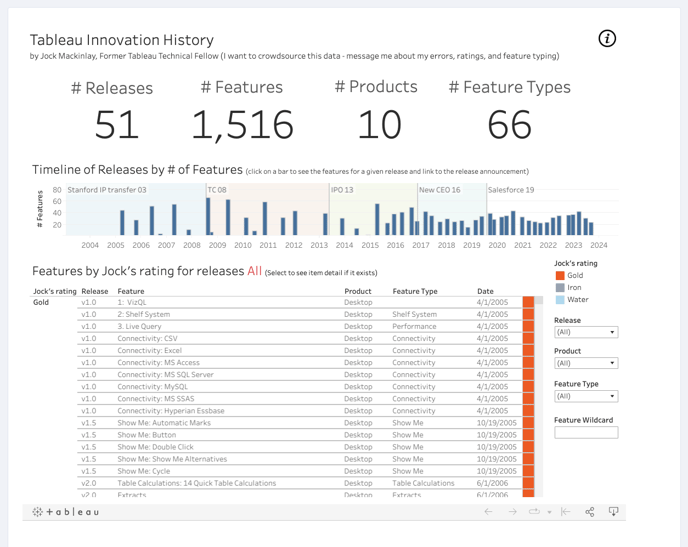Select the Iron color legend swatch
688x547 pixels.
click(x=560, y=287)
